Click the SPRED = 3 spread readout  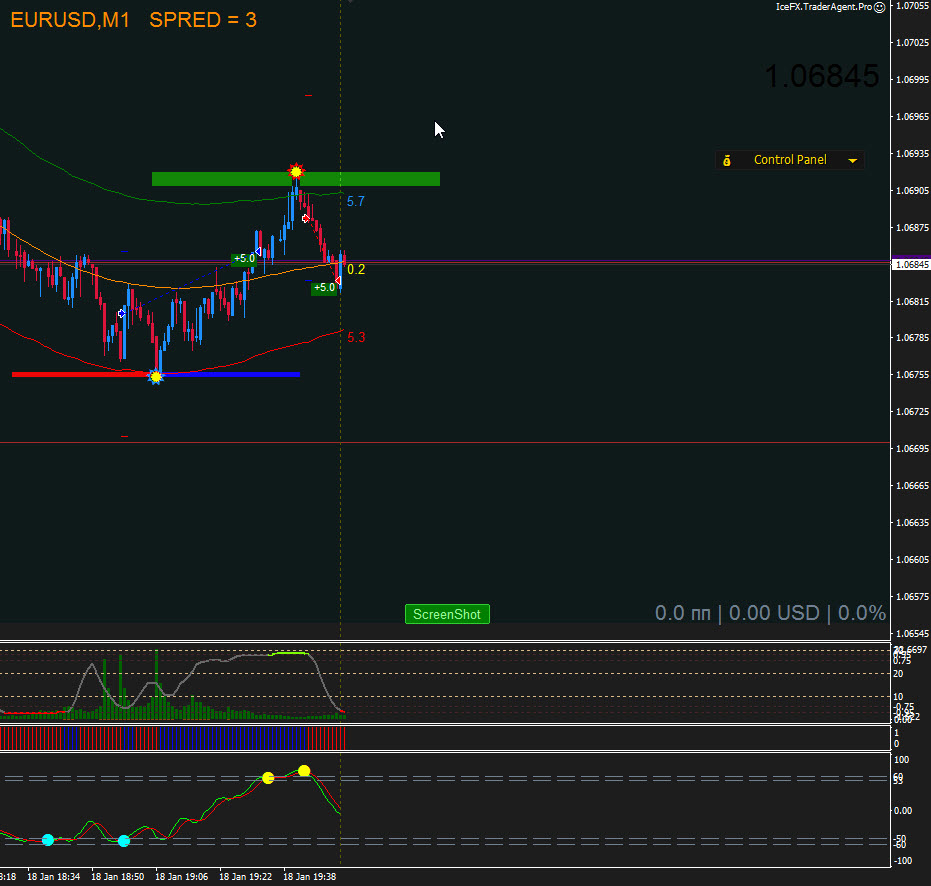pyautogui.click(x=203, y=20)
